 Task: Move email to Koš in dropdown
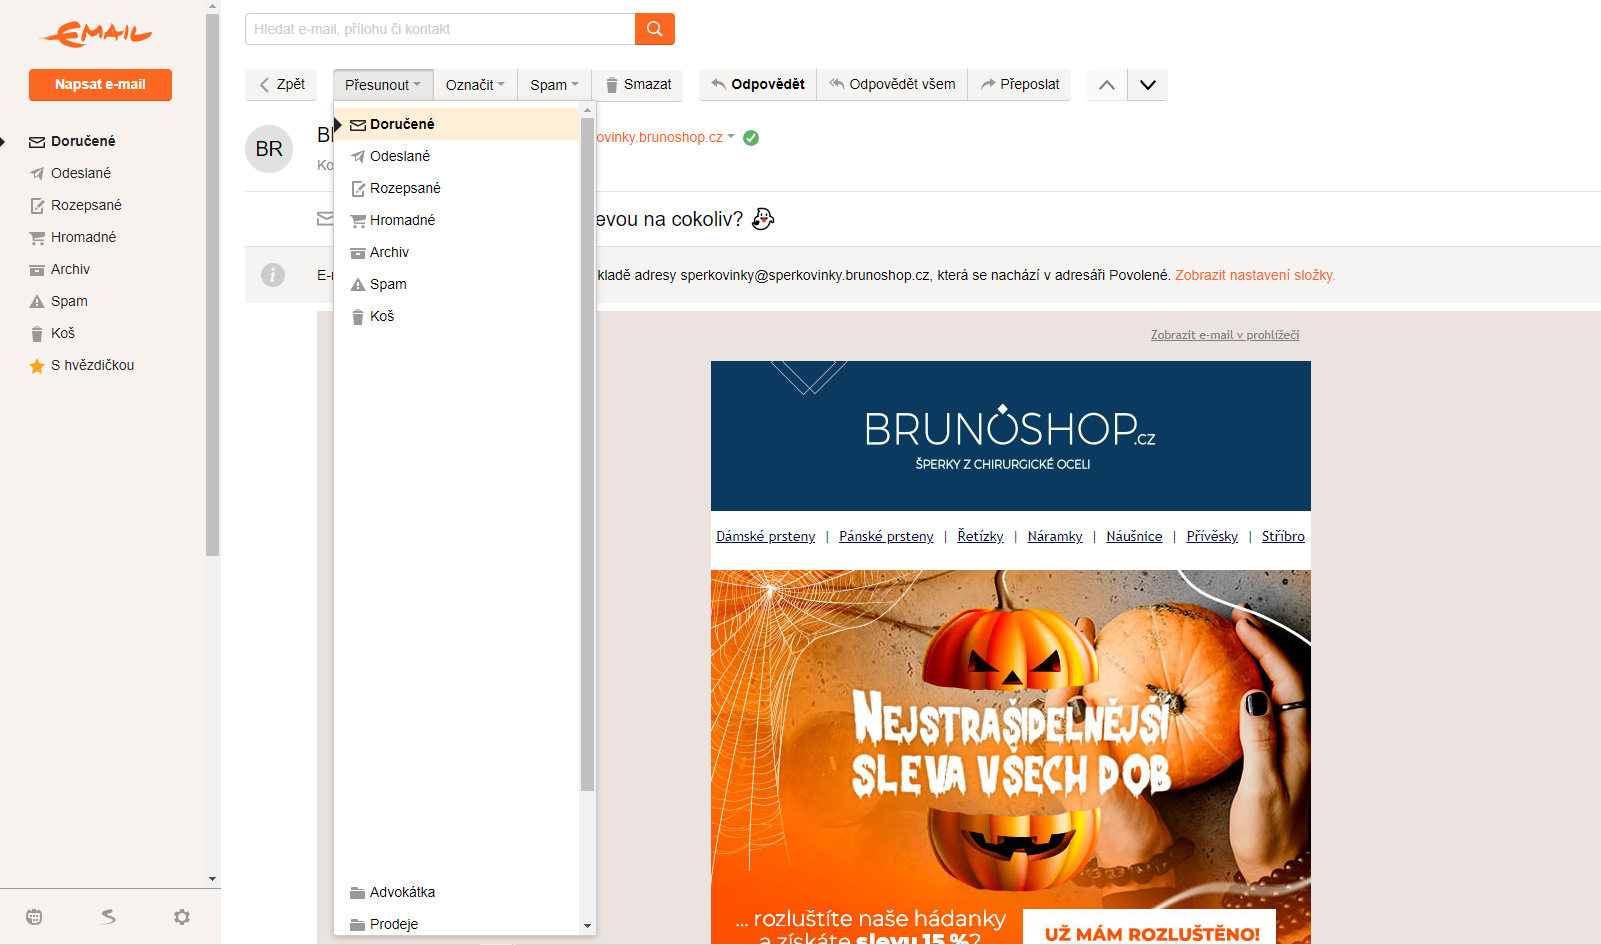456,316
